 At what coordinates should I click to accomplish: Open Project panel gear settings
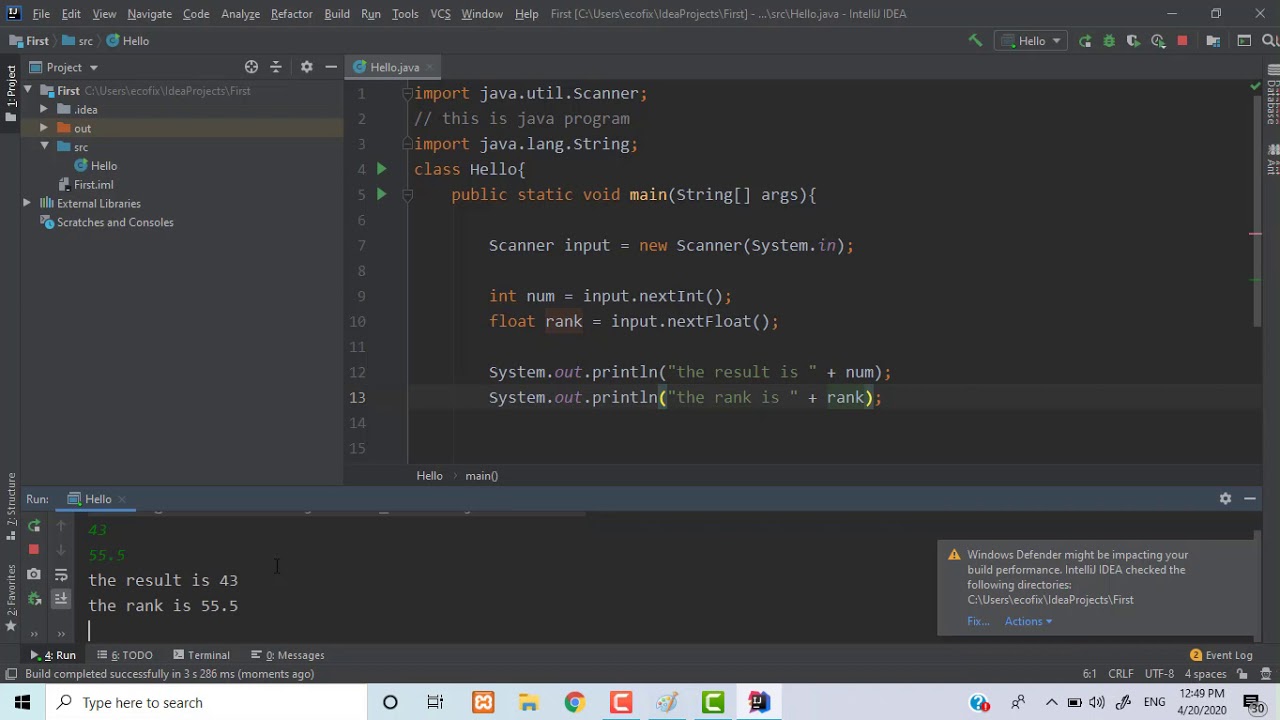pos(306,67)
